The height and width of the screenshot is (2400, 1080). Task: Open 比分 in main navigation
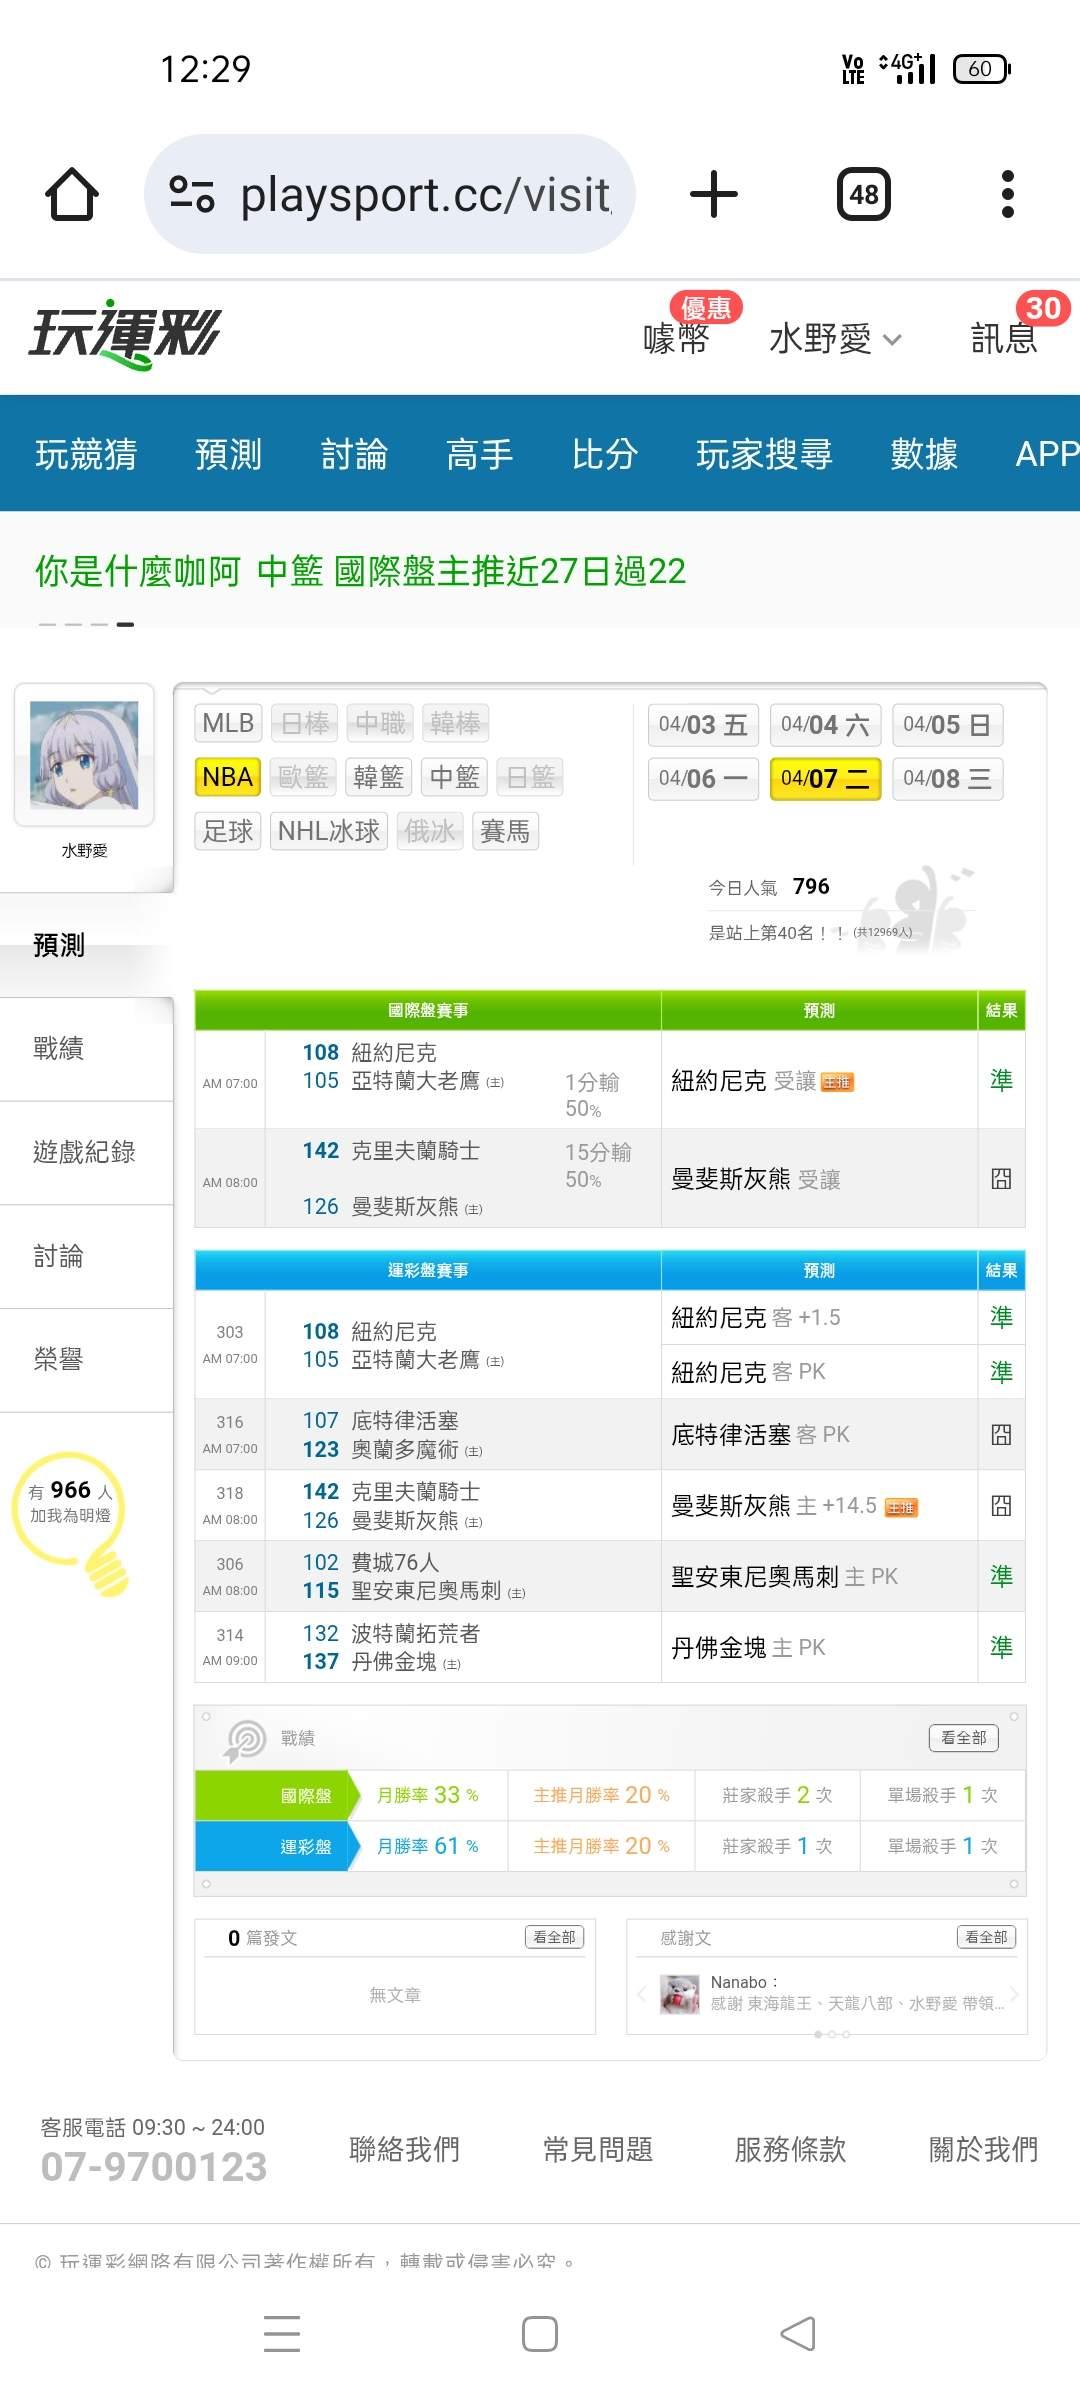605,454
